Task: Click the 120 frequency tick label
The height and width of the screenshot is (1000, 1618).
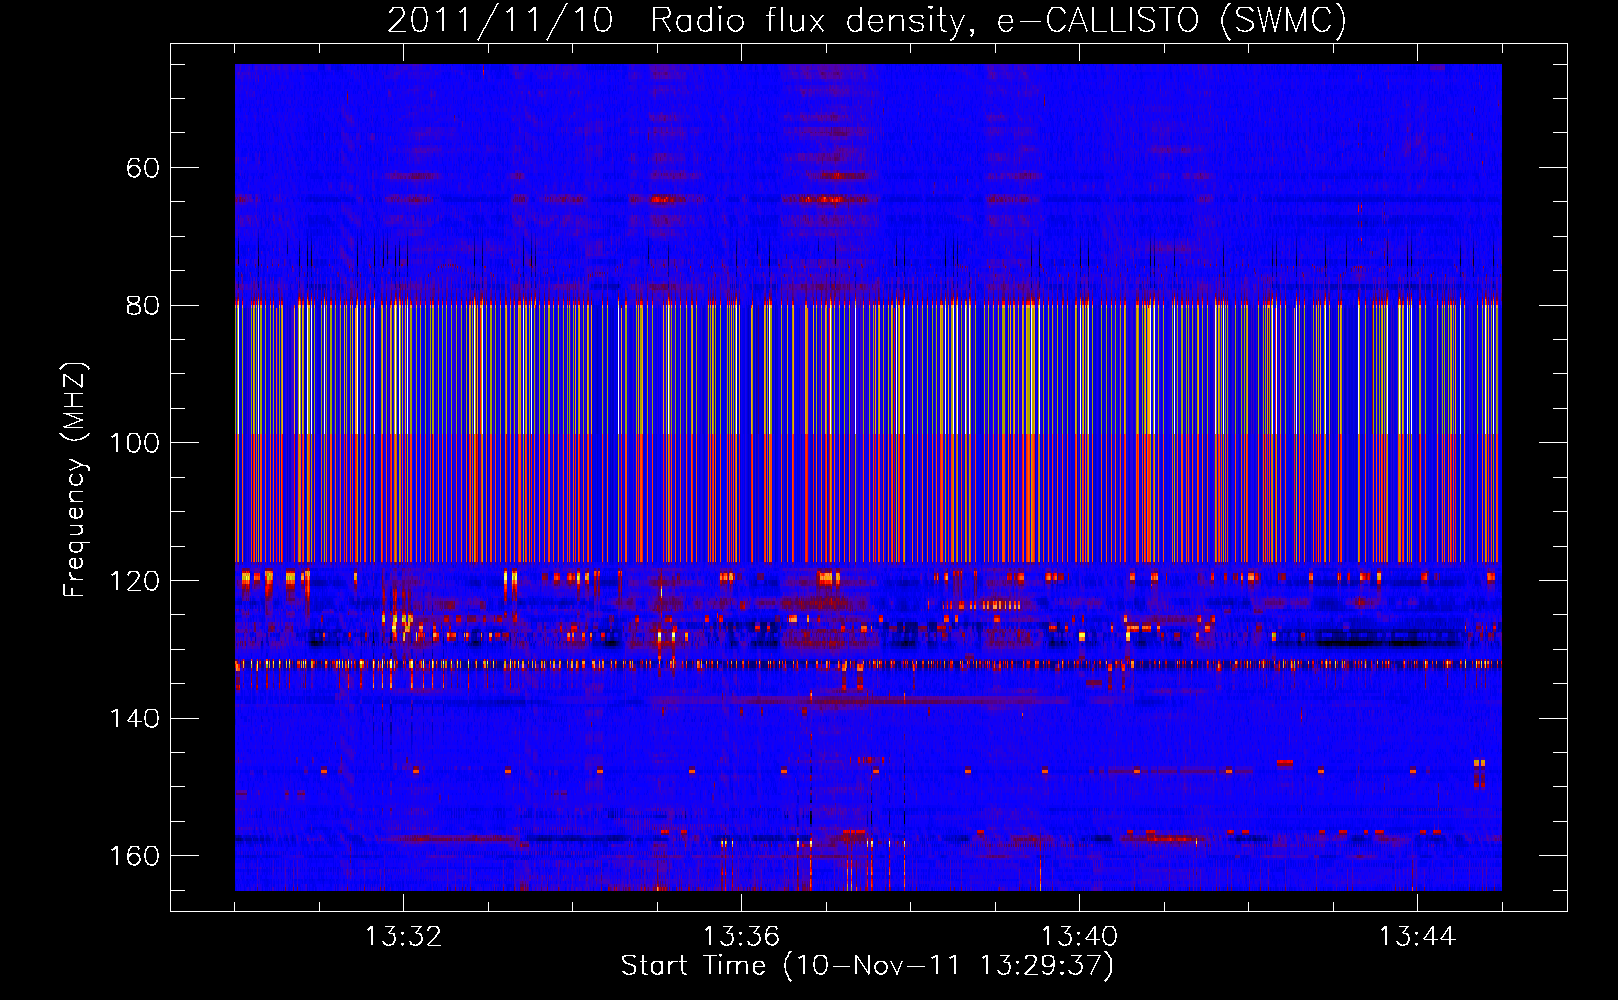Action: point(135,581)
